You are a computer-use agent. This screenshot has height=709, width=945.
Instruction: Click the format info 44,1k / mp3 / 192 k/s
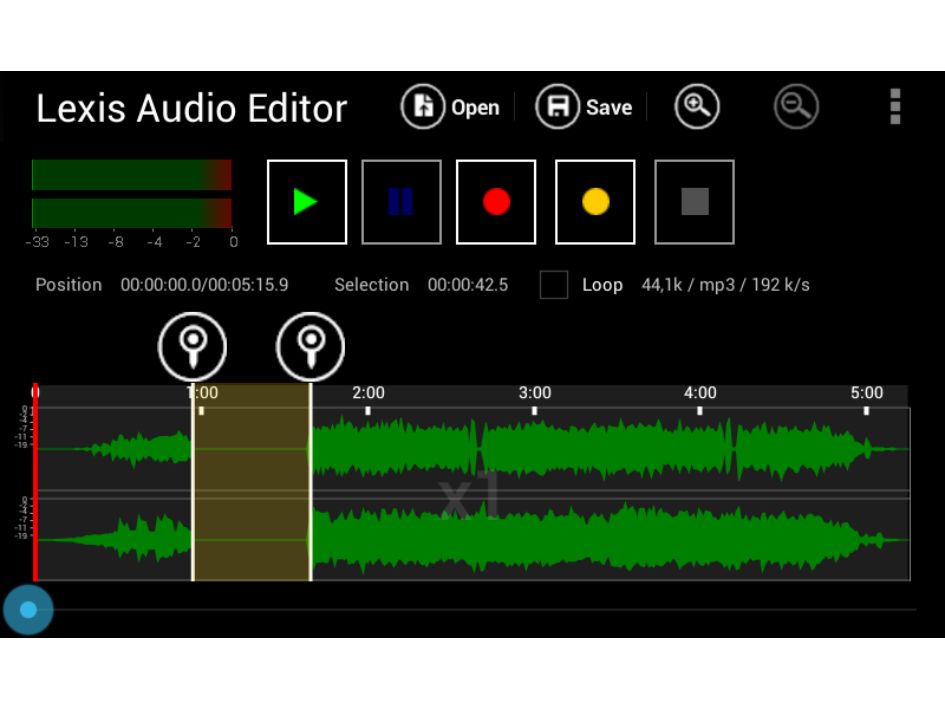click(726, 285)
